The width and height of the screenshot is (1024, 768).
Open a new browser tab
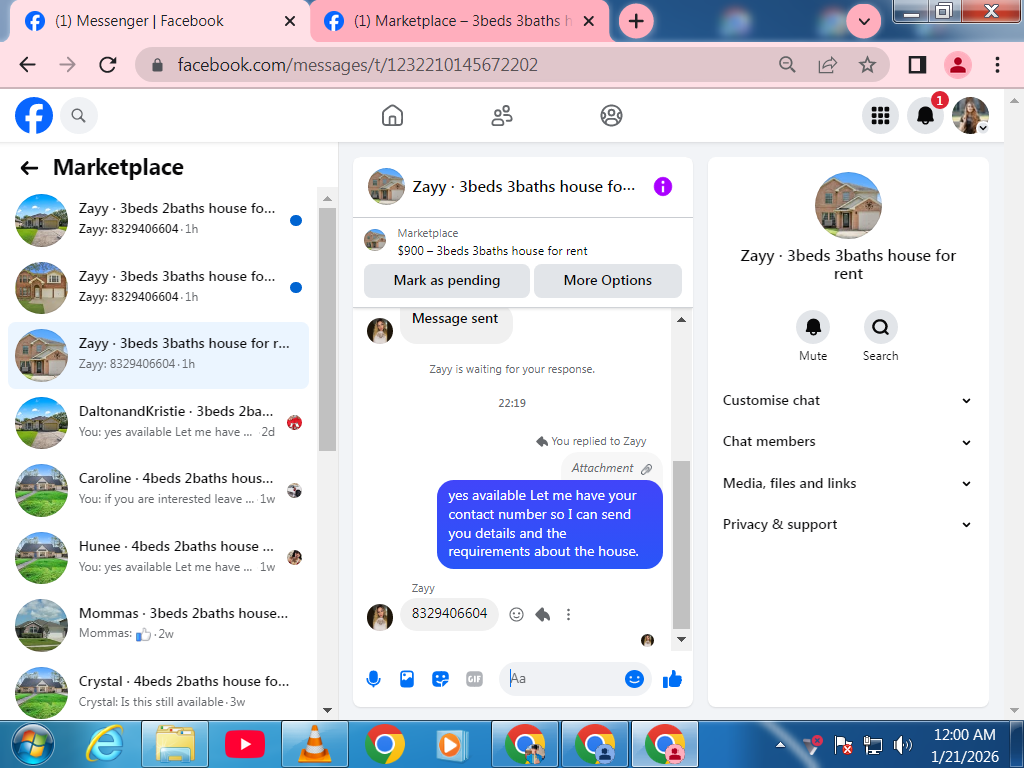pos(635,21)
